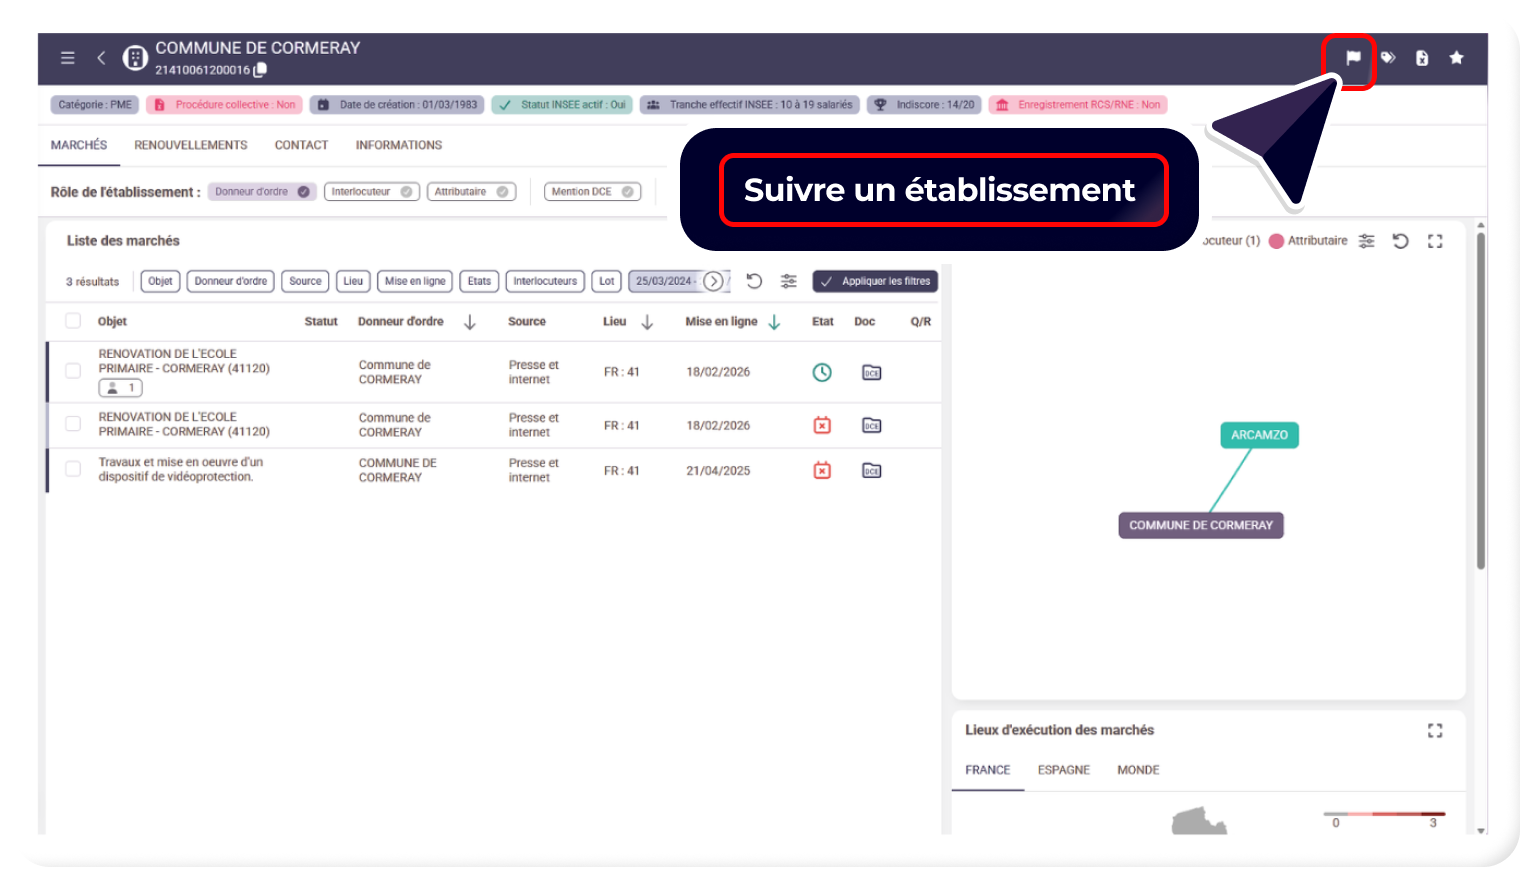Tick the checkbox for the vidéoprotection market row

(73, 469)
